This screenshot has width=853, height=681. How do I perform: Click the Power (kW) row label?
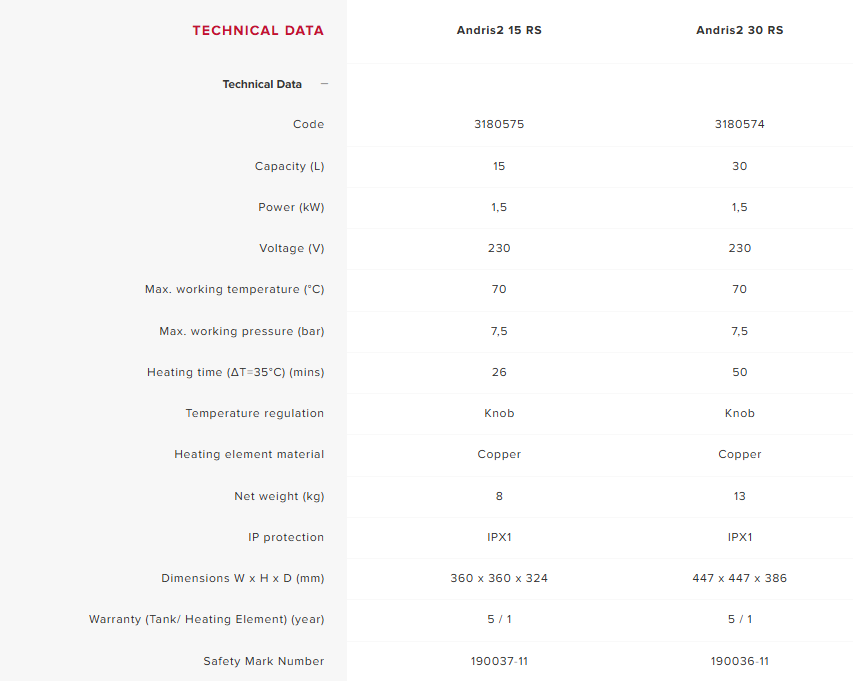tap(291, 207)
